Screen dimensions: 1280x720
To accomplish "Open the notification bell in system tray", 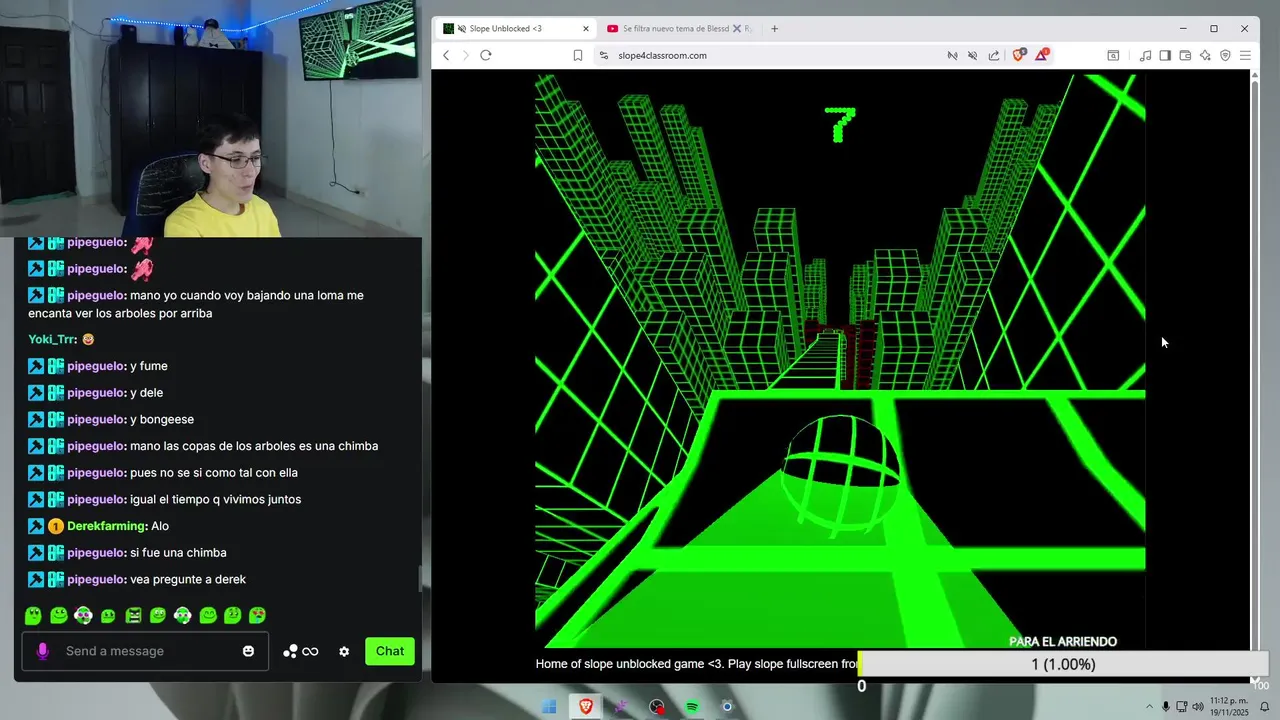I will (x=1265, y=707).
